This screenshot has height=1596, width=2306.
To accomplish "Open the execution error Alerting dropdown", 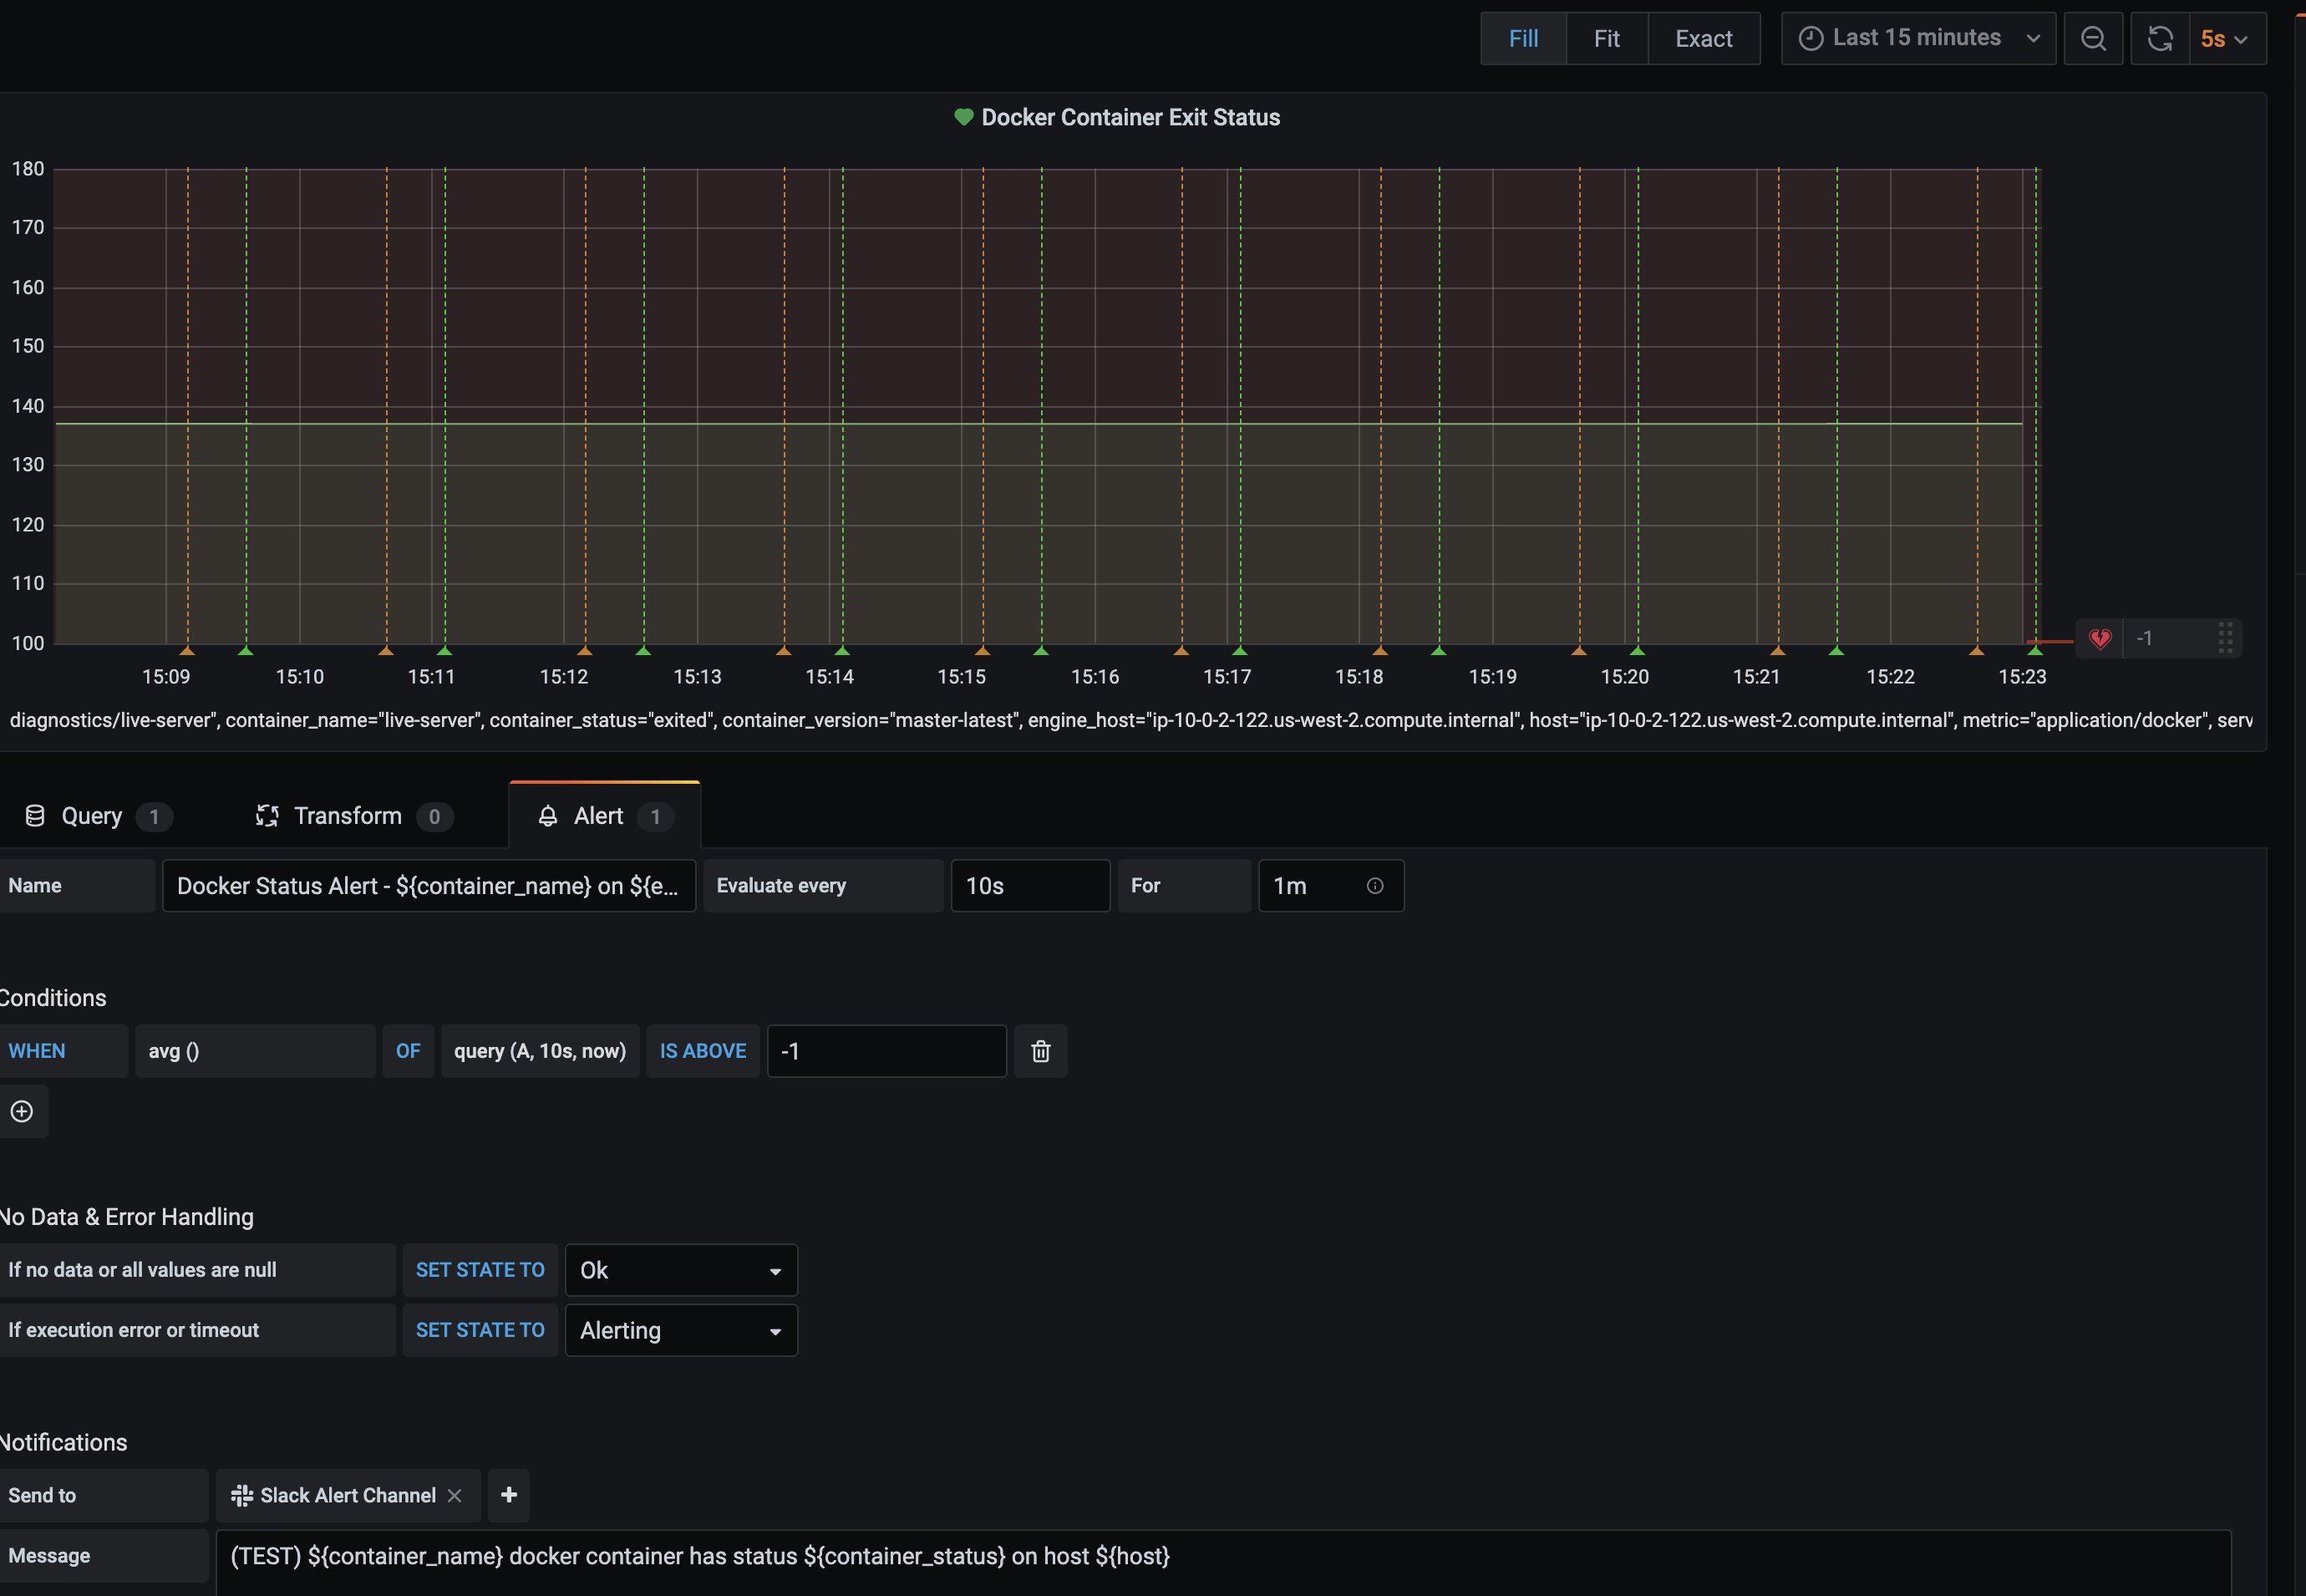I will (x=681, y=1330).
